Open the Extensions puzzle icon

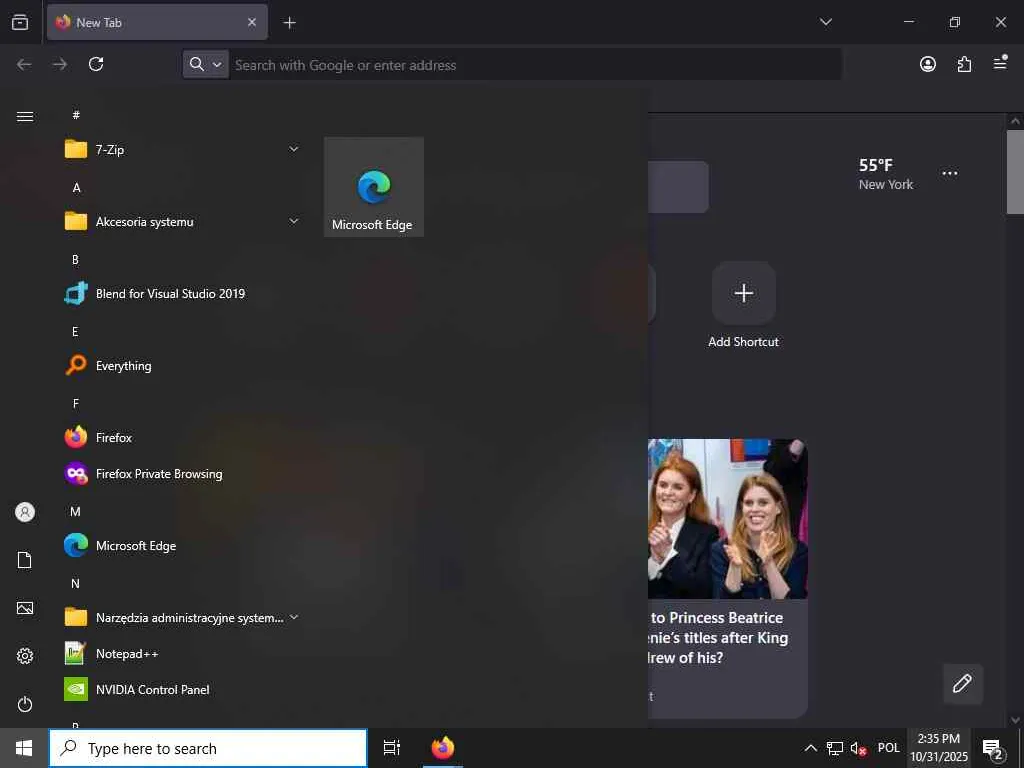(964, 64)
